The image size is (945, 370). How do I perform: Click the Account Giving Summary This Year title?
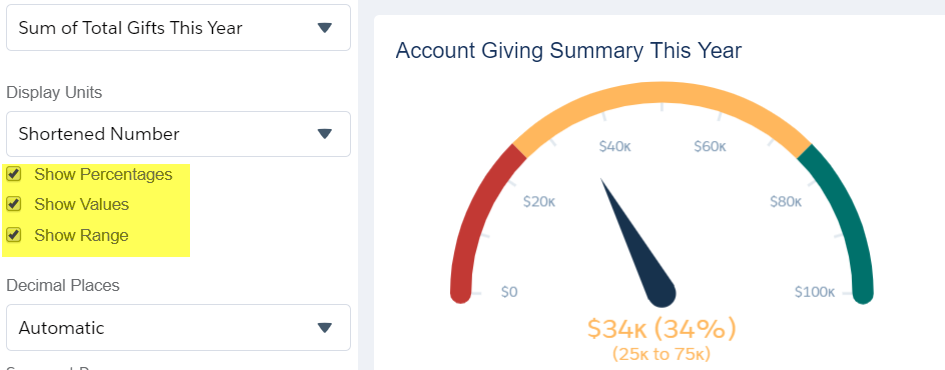[568, 50]
